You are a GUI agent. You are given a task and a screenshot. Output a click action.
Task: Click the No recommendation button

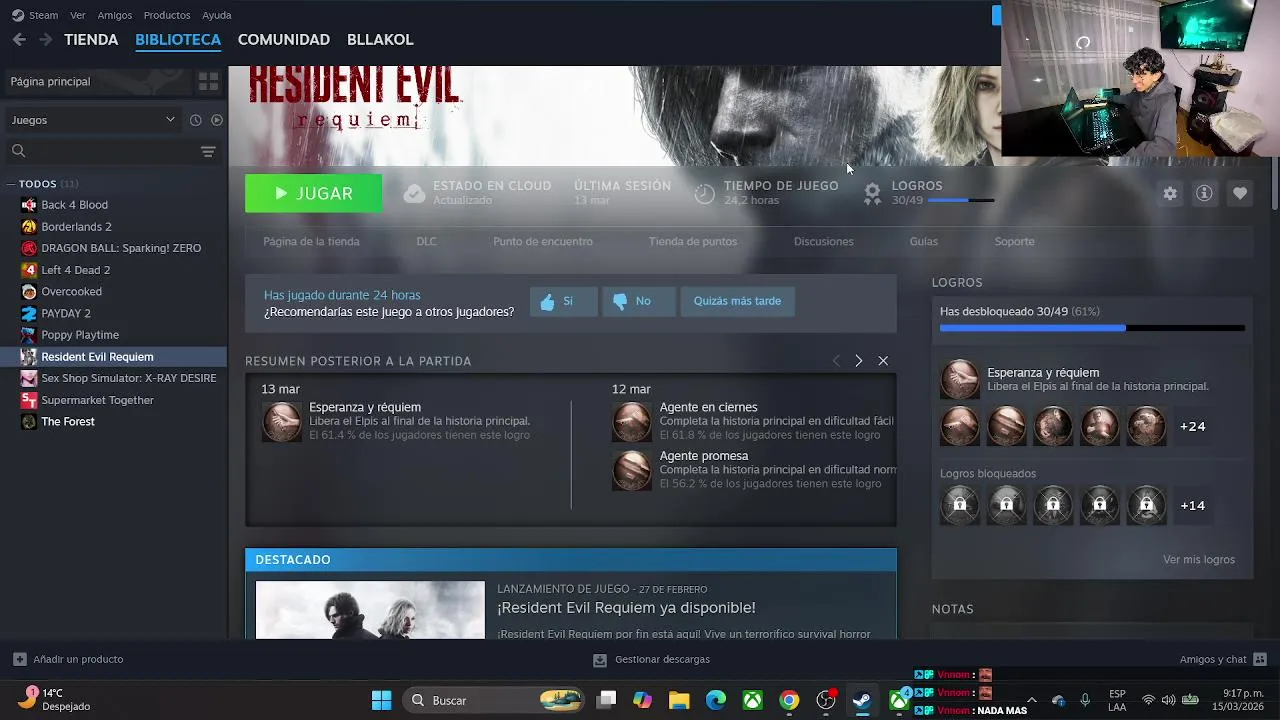(x=639, y=301)
